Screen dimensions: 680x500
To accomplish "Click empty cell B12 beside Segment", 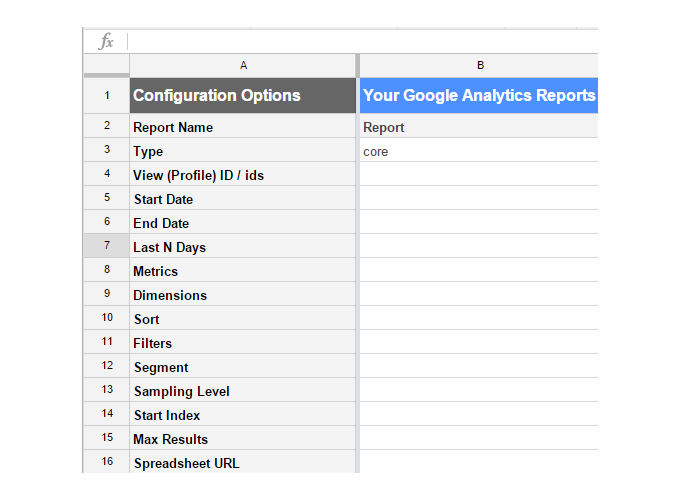I will pos(479,366).
